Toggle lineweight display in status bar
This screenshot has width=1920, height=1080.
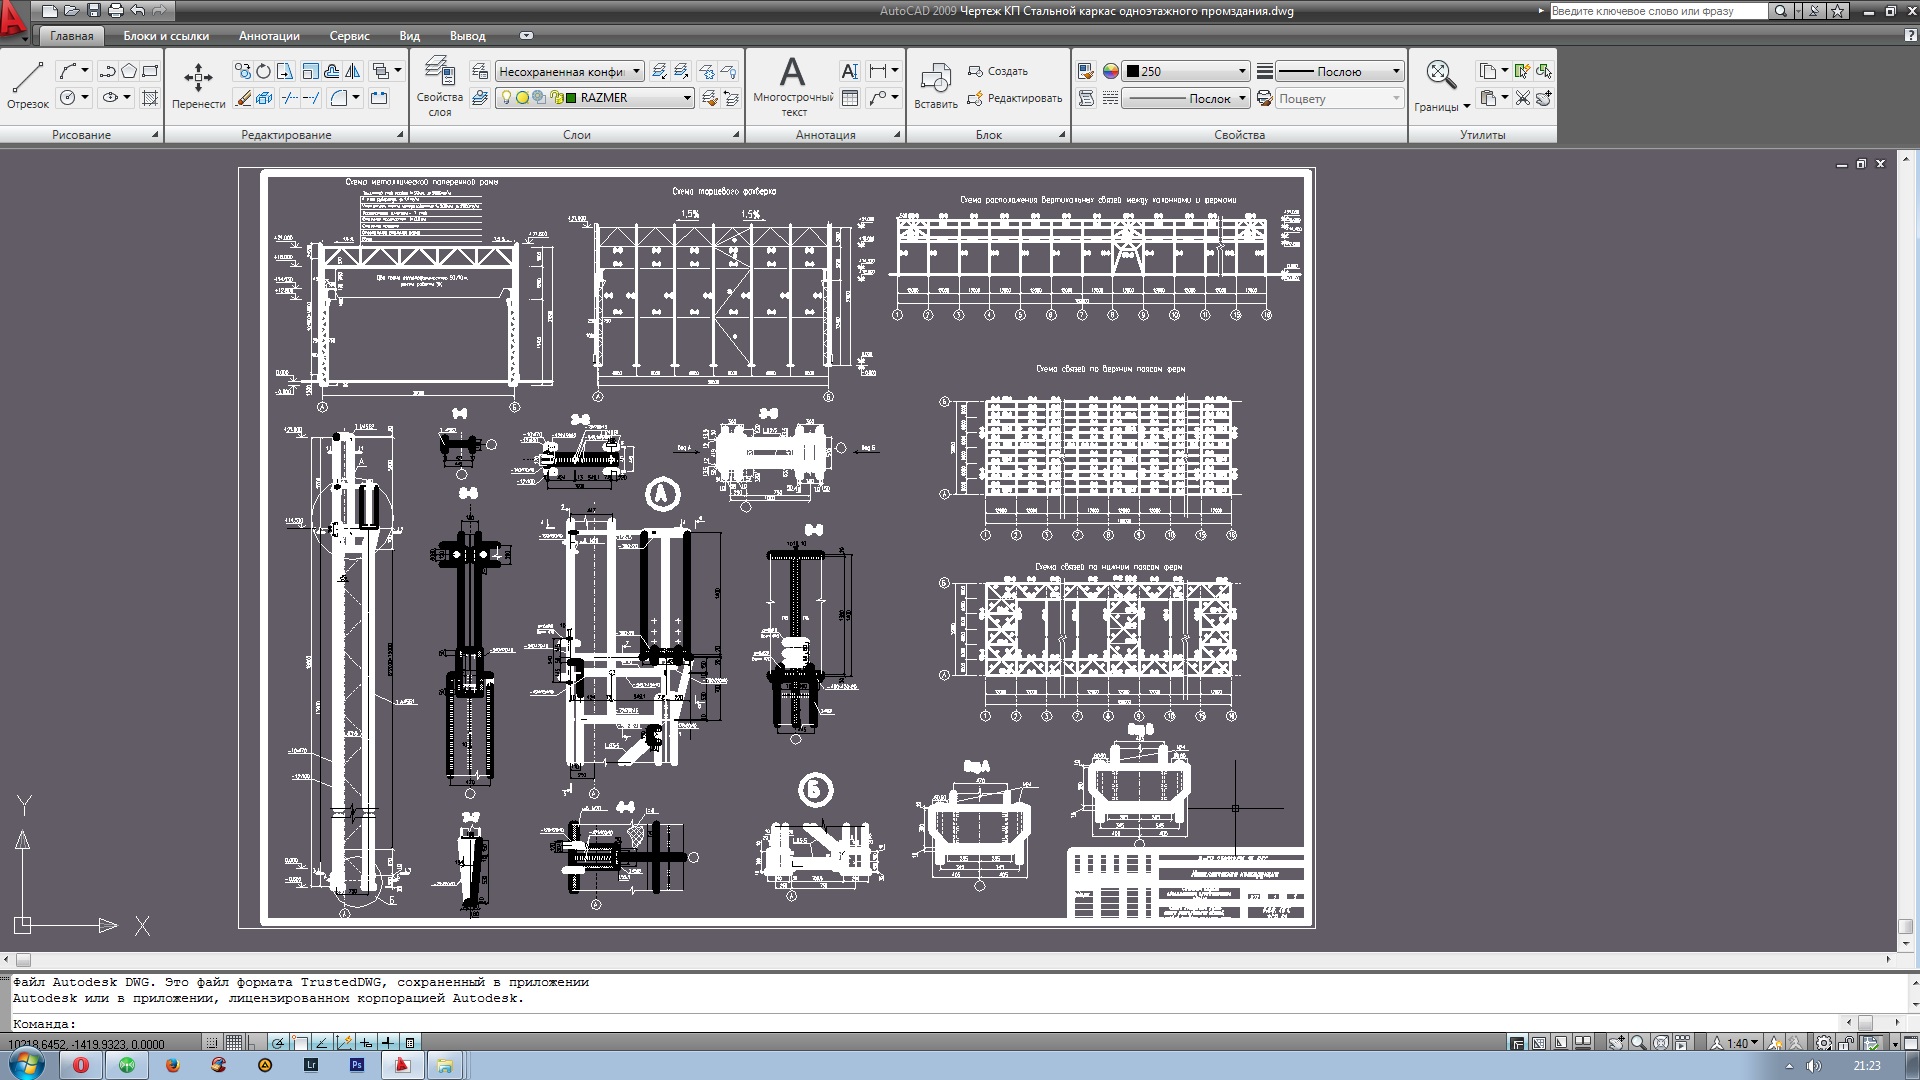(x=388, y=1043)
